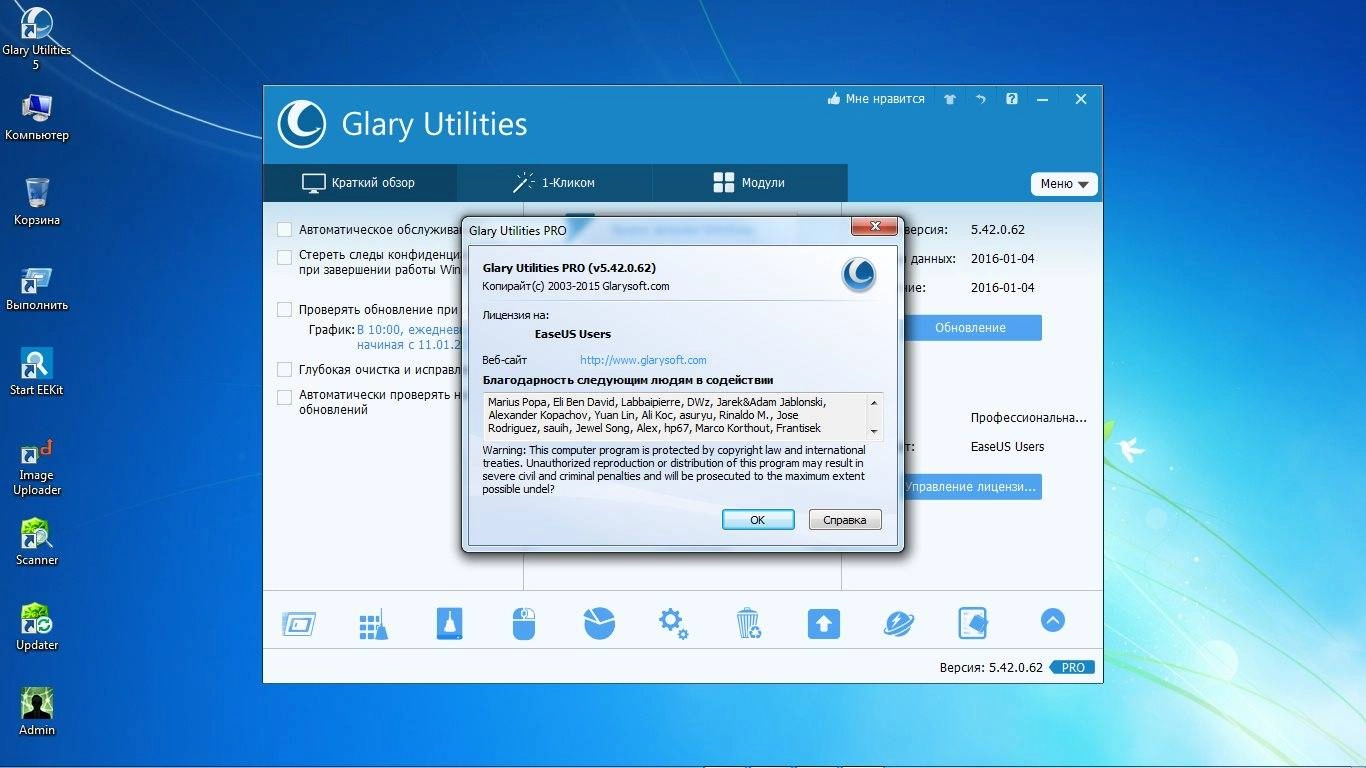Click OK in the About dialog
This screenshot has width=1366, height=768.
[757, 520]
